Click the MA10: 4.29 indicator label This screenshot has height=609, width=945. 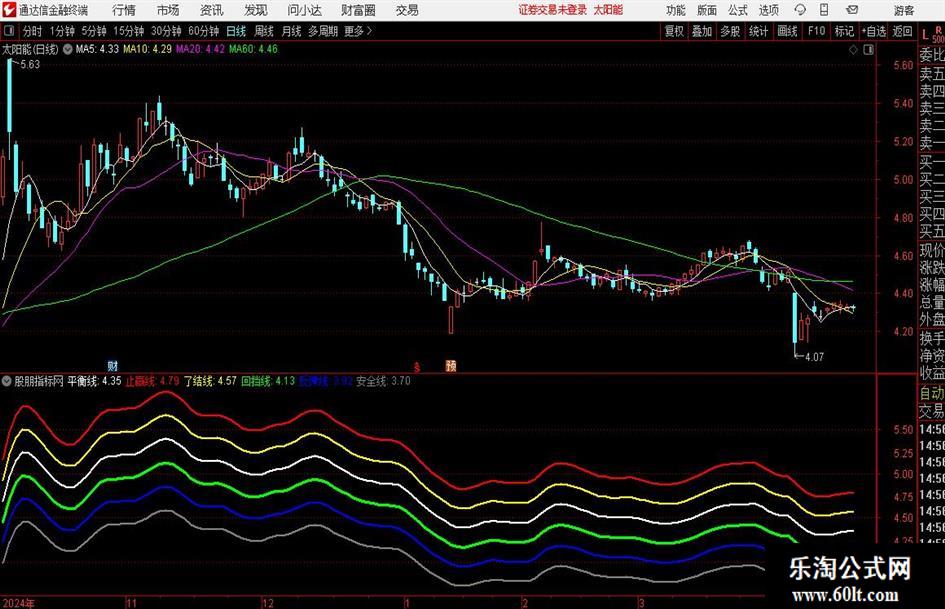[148, 49]
